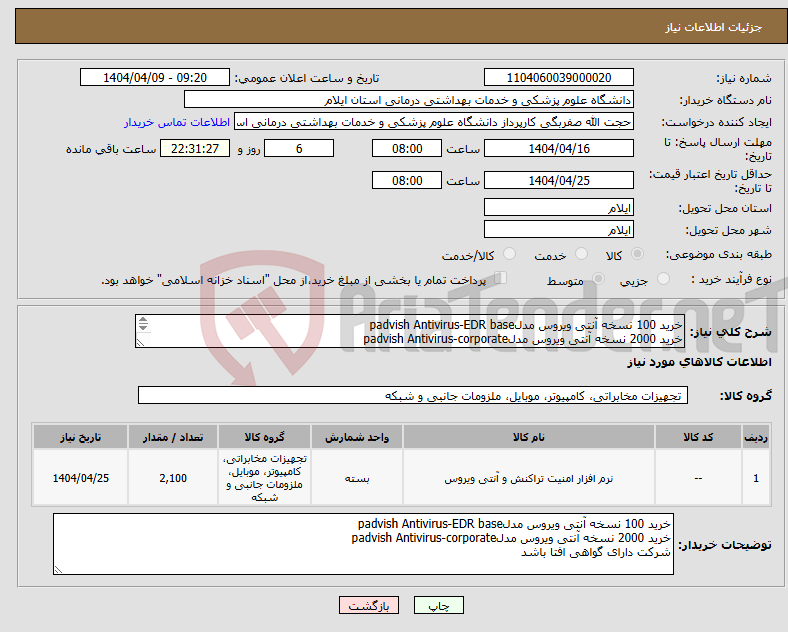Click the description box scroll down arrow
This screenshot has height=632, width=788.
(x=143, y=327)
